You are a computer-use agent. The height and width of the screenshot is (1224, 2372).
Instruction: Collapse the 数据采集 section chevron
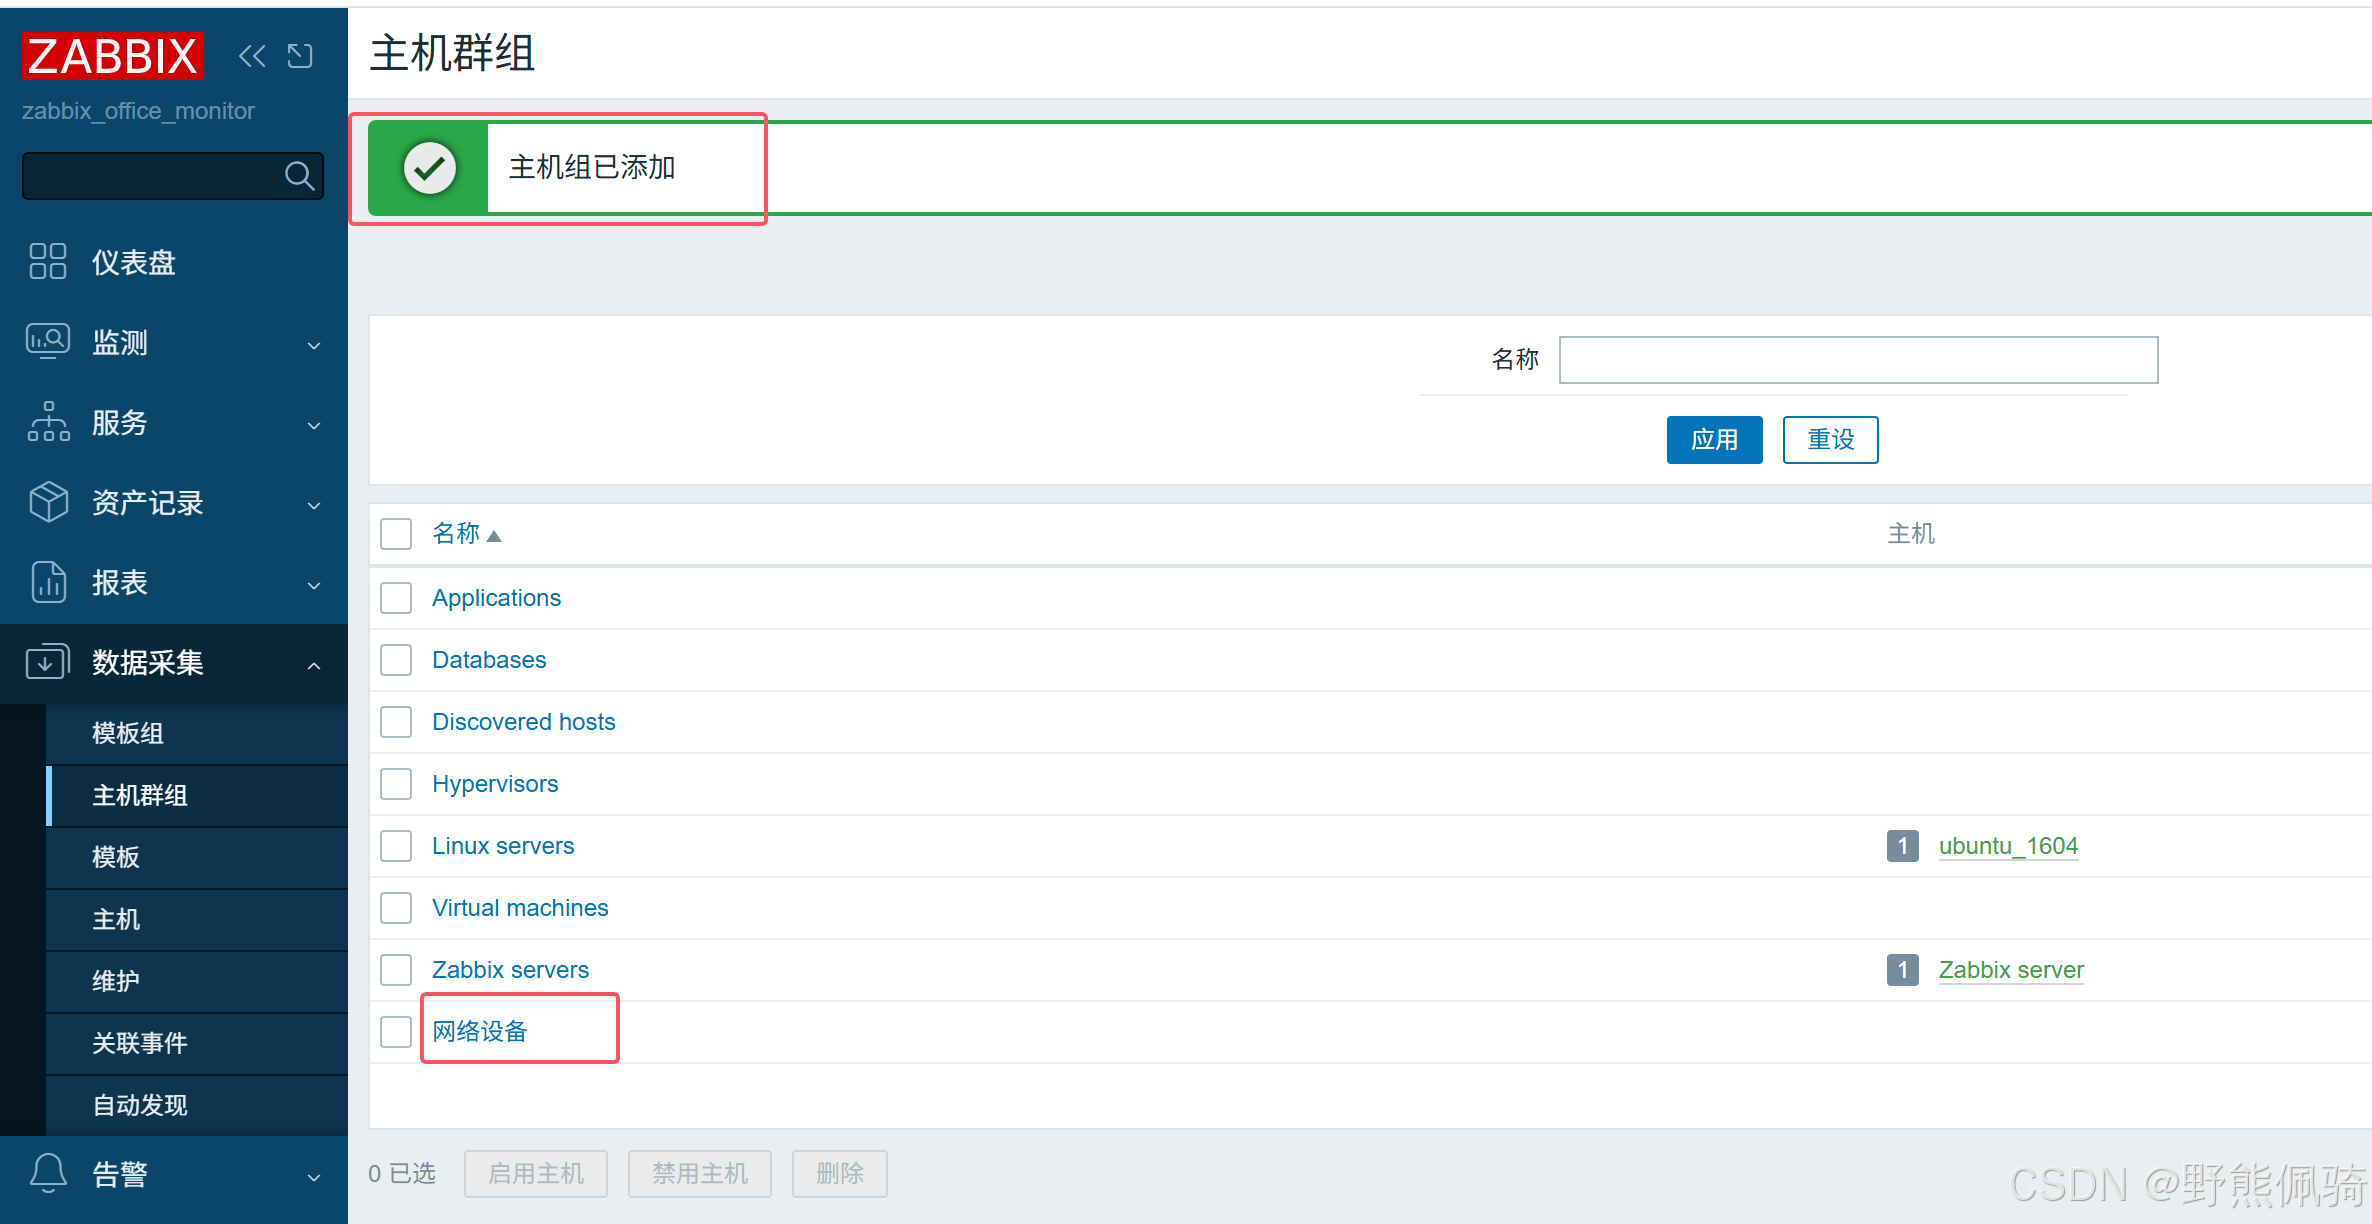pyautogui.click(x=314, y=664)
